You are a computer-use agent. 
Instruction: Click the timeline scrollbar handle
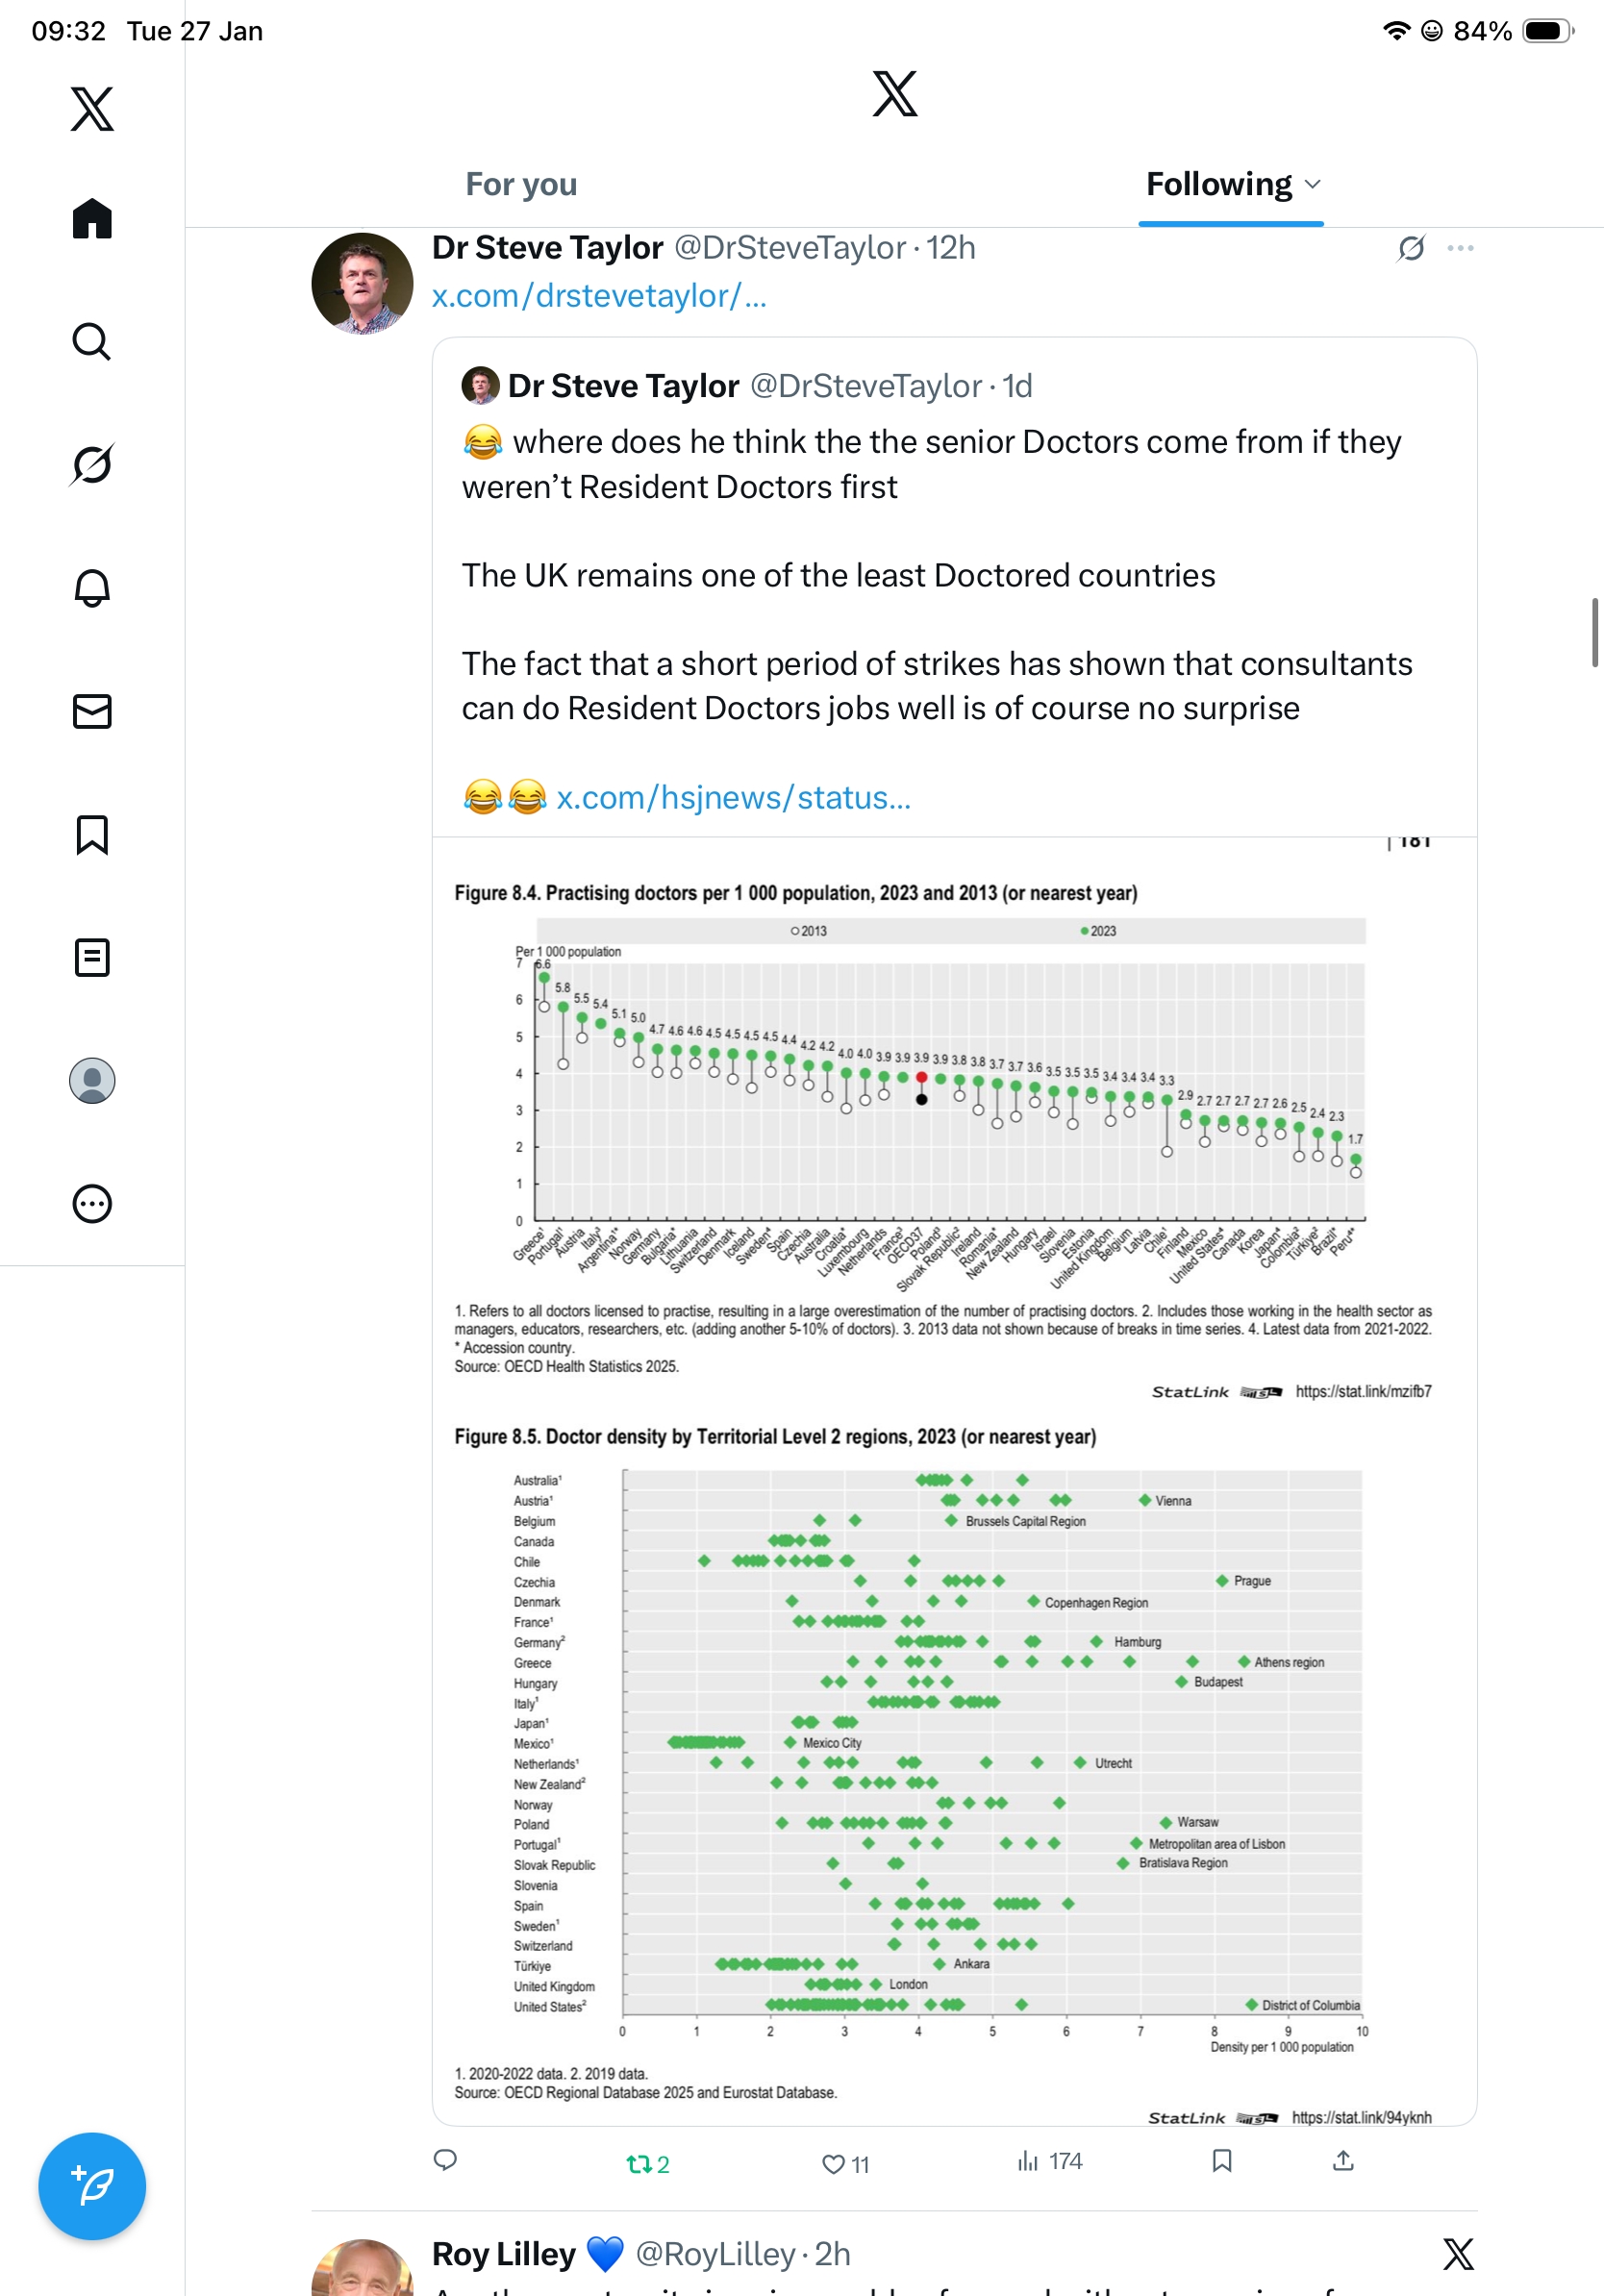pyautogui.click(x=1594, y=632)
